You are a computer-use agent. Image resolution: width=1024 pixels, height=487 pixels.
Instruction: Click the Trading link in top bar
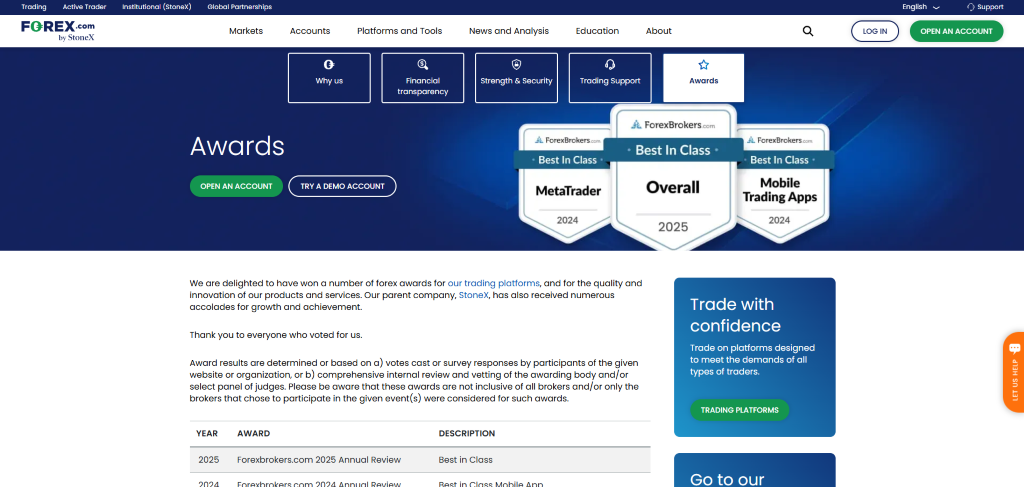34,7
